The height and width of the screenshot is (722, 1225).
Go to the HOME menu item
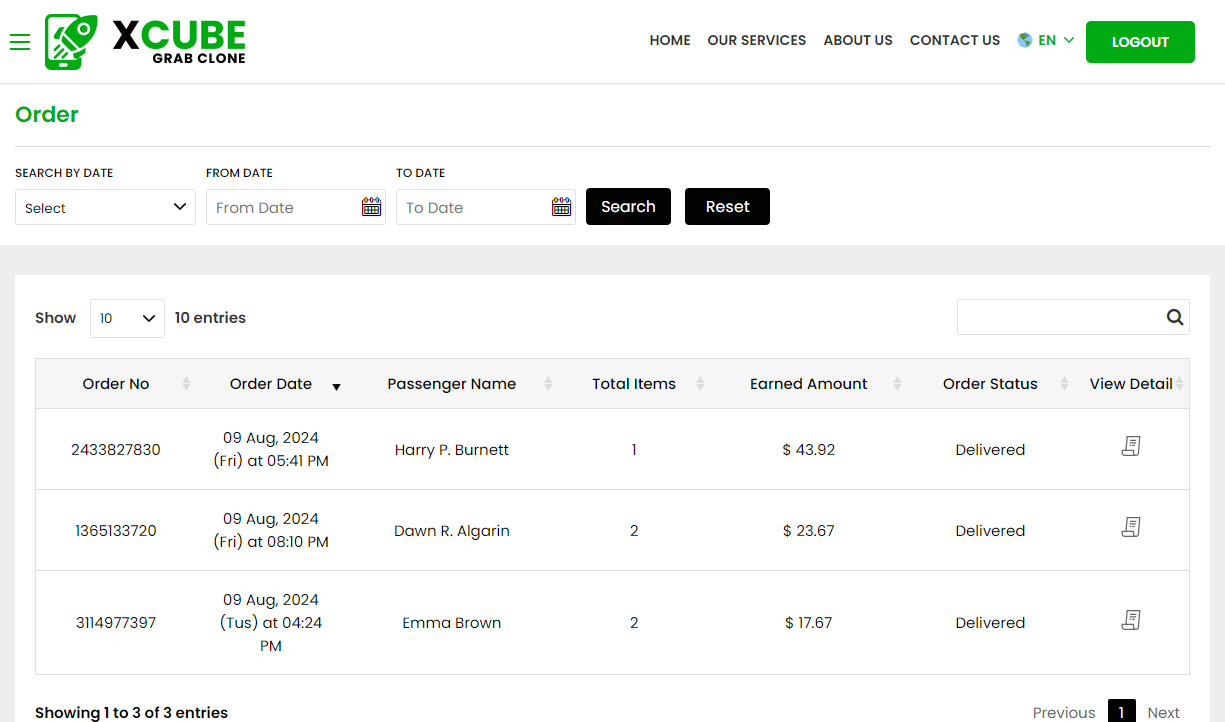point(669,41)
